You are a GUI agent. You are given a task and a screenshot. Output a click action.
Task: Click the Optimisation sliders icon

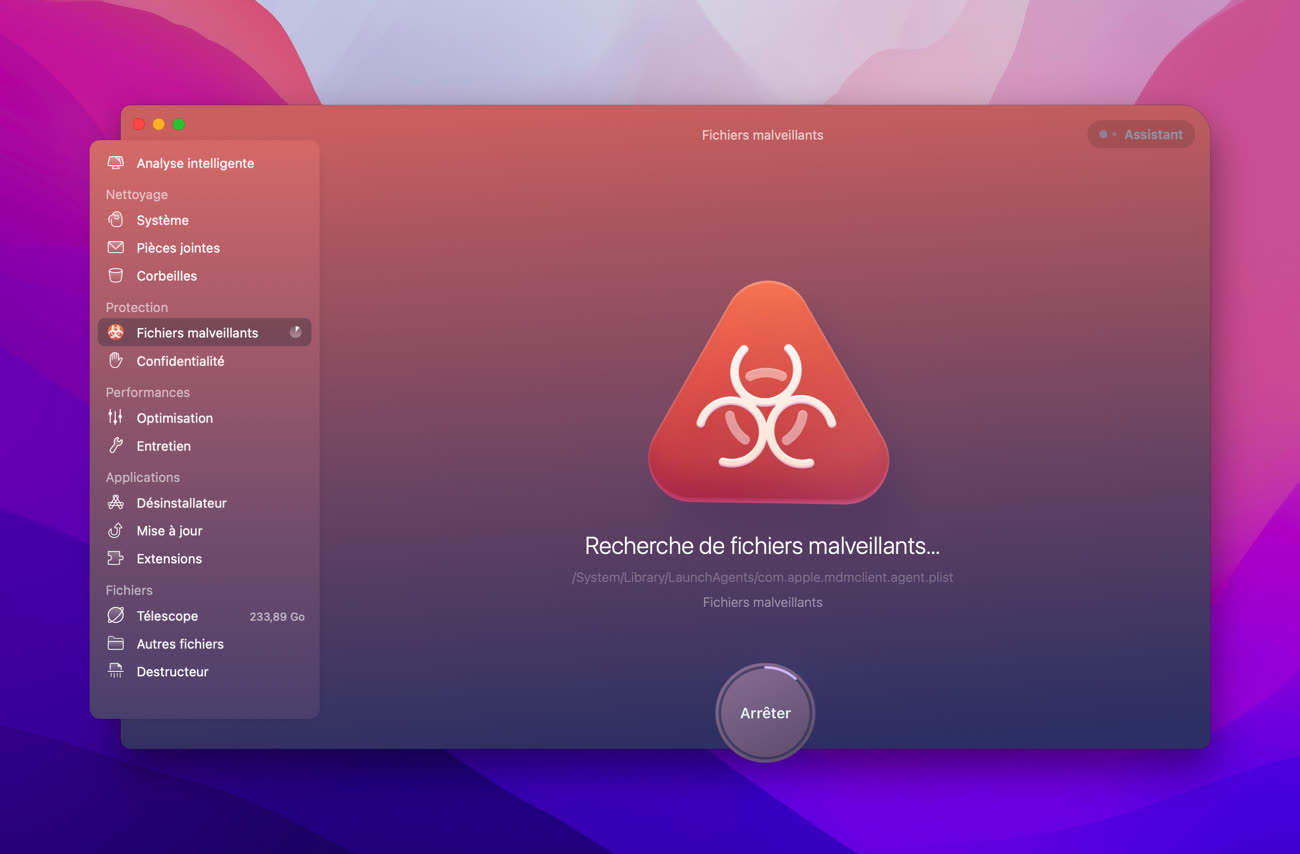116,418
